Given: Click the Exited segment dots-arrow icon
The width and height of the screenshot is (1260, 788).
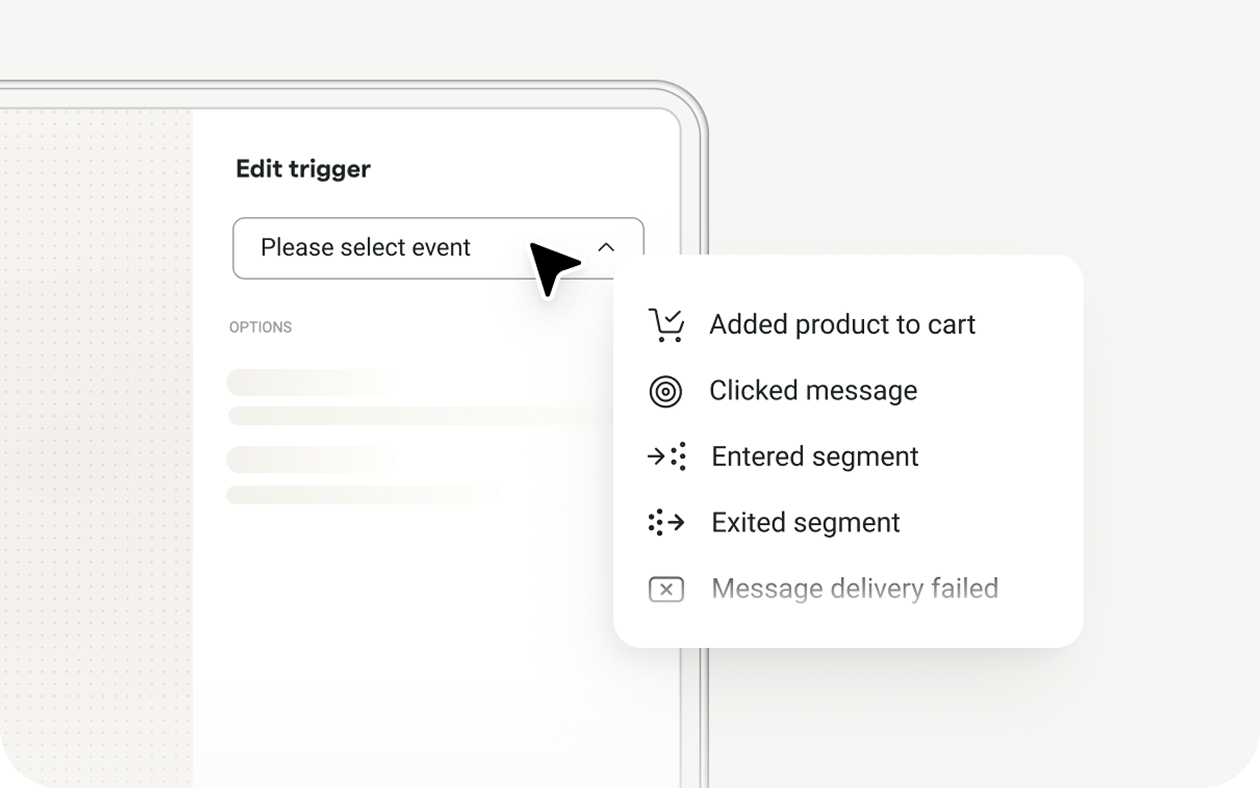Looking at the screenshot, I should [x=666, y=522].
